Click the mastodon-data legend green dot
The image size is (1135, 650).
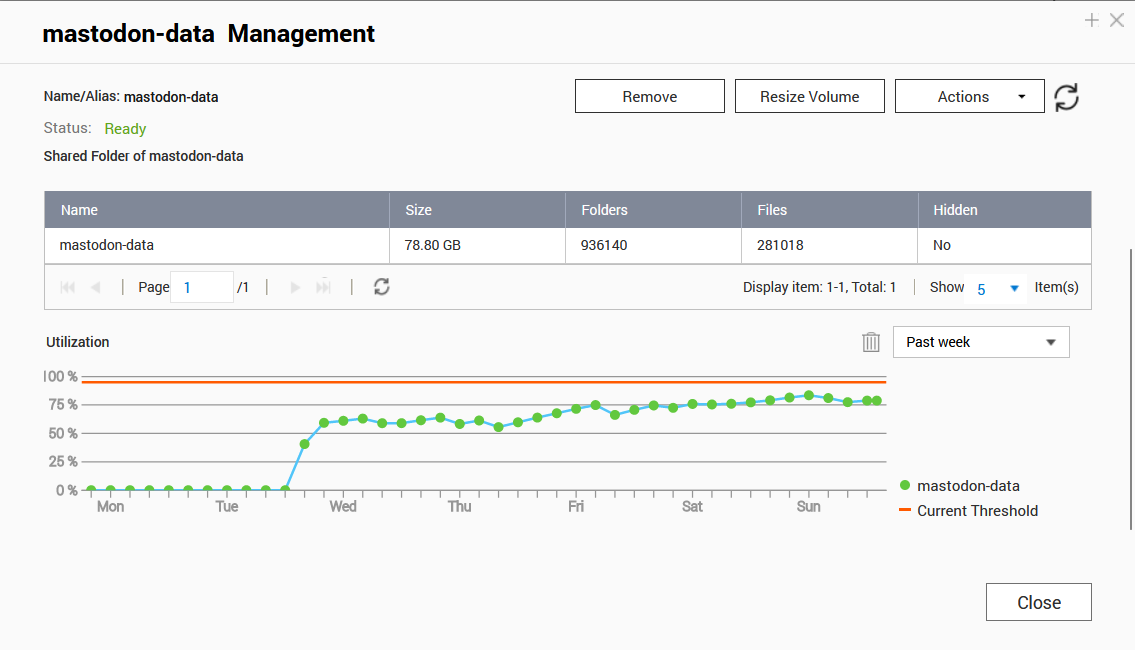coord(905,486)
